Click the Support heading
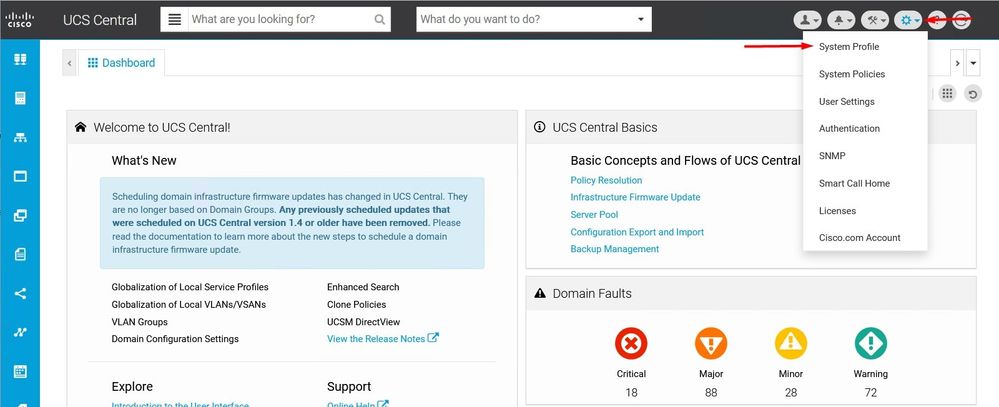Screen dimensions: 999x407 [x=349, y=387]
